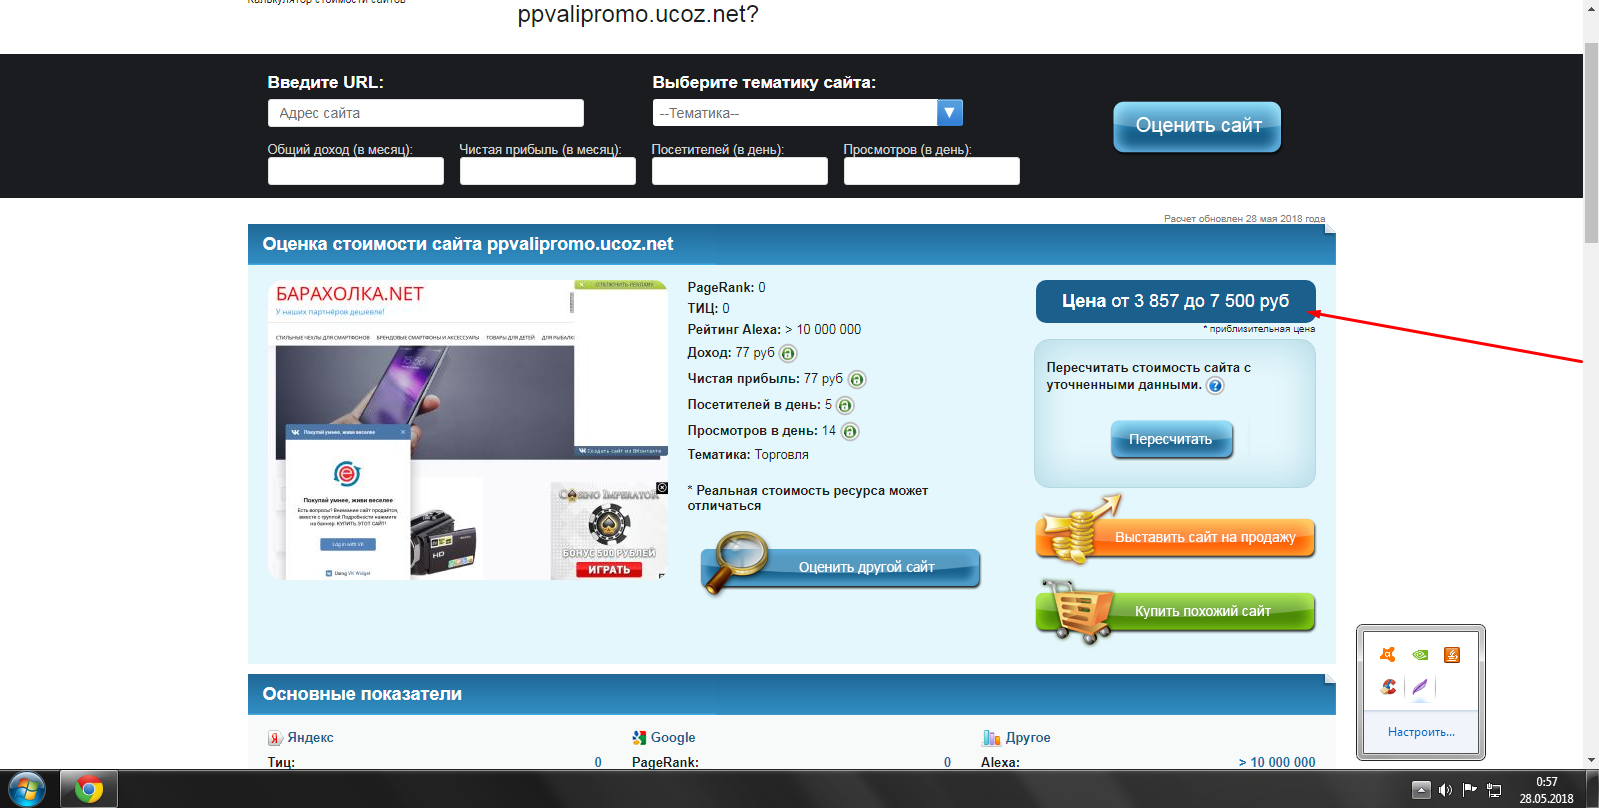Click the ppvalipromo.ucoz.net? title text

click(x=638, y=14)
